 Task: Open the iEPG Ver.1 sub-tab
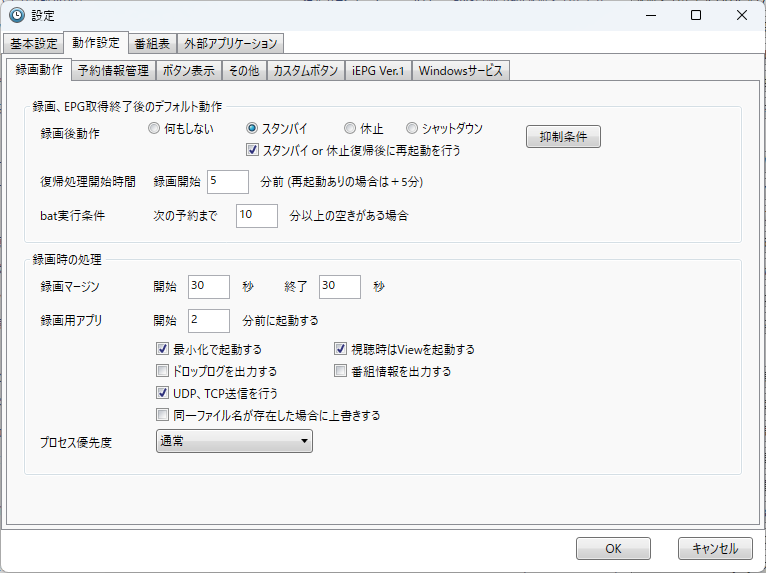pyautogui.click(x=378, y=71)
